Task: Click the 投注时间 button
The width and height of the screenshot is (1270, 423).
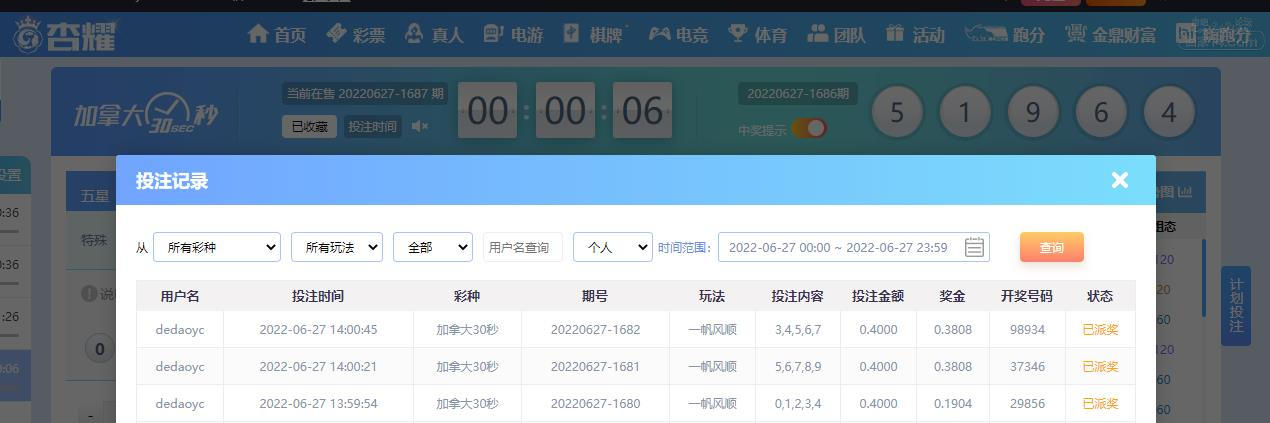Action: (x=373, y=127)
